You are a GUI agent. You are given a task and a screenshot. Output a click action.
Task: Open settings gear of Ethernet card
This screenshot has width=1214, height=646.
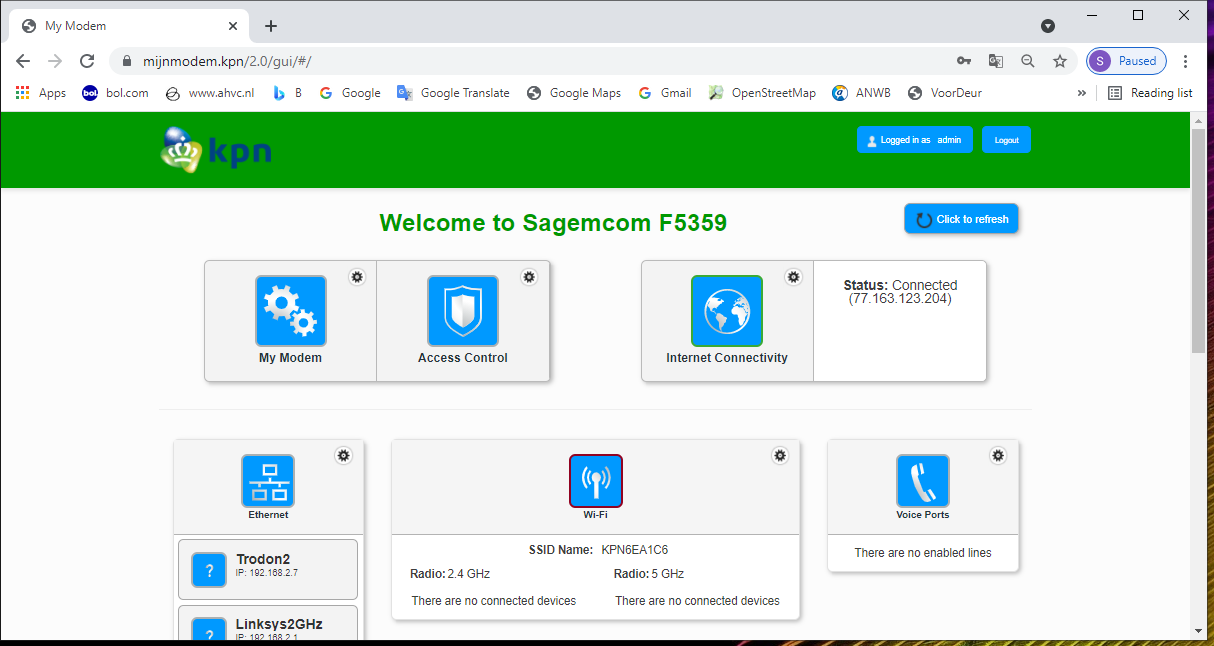pyautogui.click(x=344, y=456)
